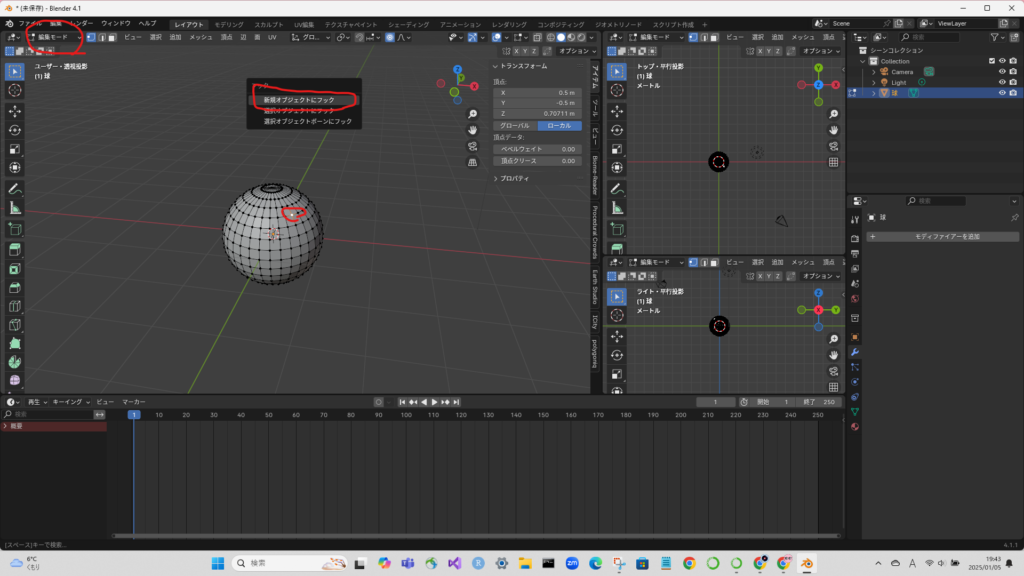The image size is (1024, 576).
Task: Toggle camera view icon in main viewport
Action: click(x=473, y=146)
